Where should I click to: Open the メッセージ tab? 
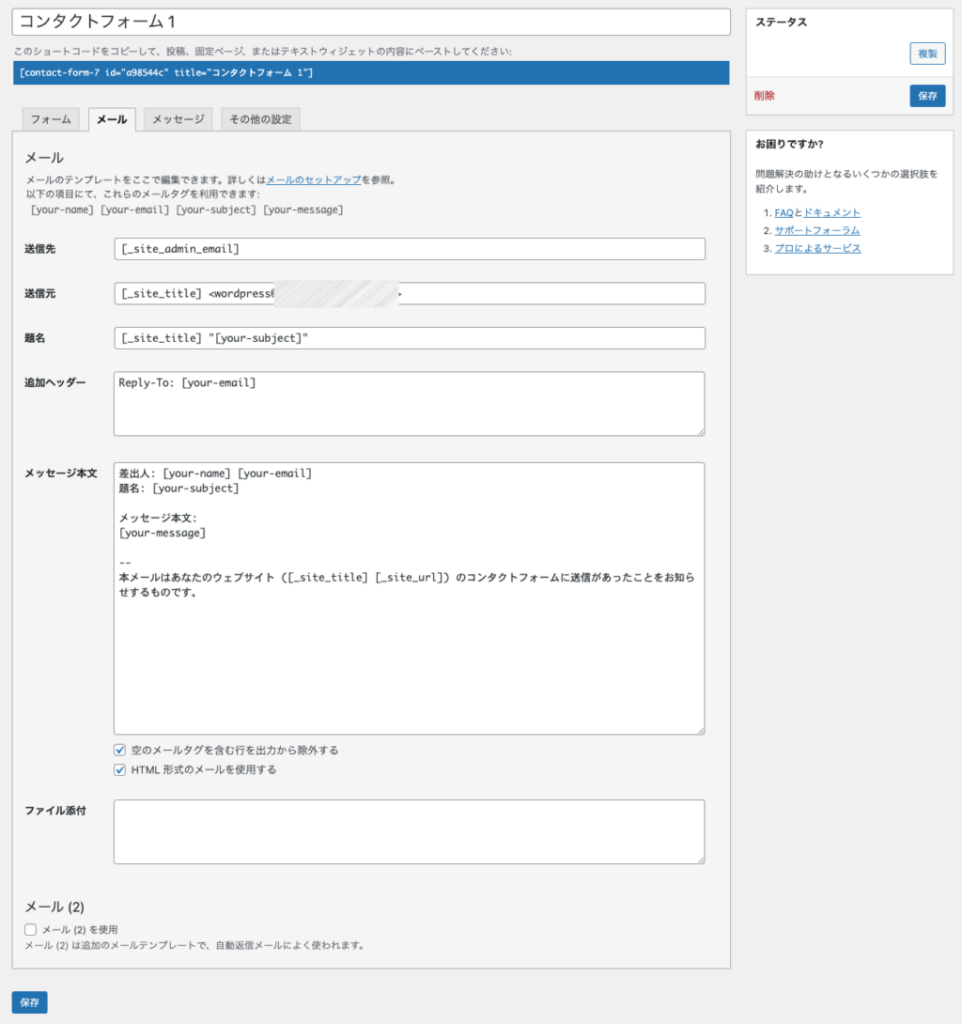177,119
